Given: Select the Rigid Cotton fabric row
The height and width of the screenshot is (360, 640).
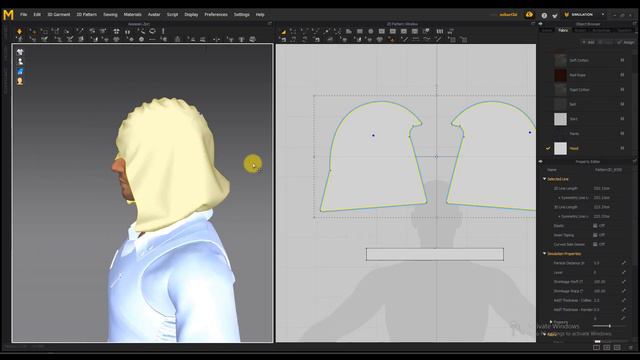Looking at the screenshot, I should pyautogui.click(x=588, y=89).
